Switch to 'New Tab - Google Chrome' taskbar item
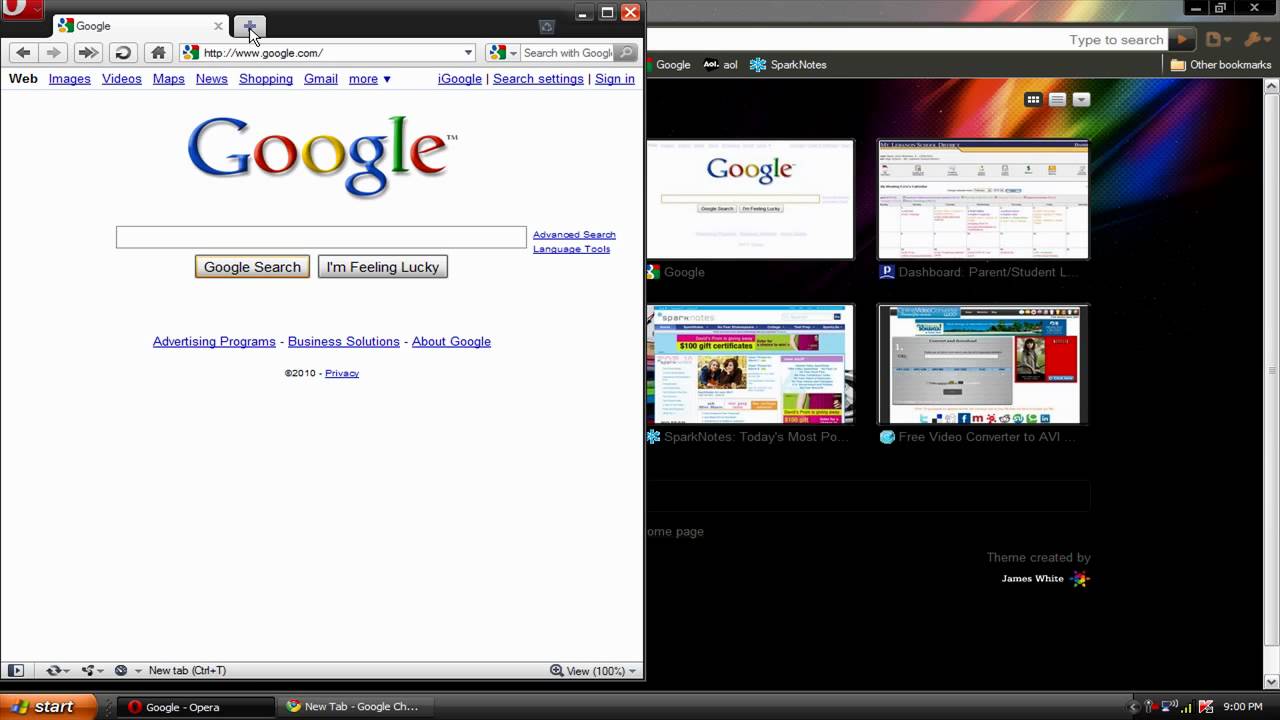1280x720 pixels. click(353, 707)
